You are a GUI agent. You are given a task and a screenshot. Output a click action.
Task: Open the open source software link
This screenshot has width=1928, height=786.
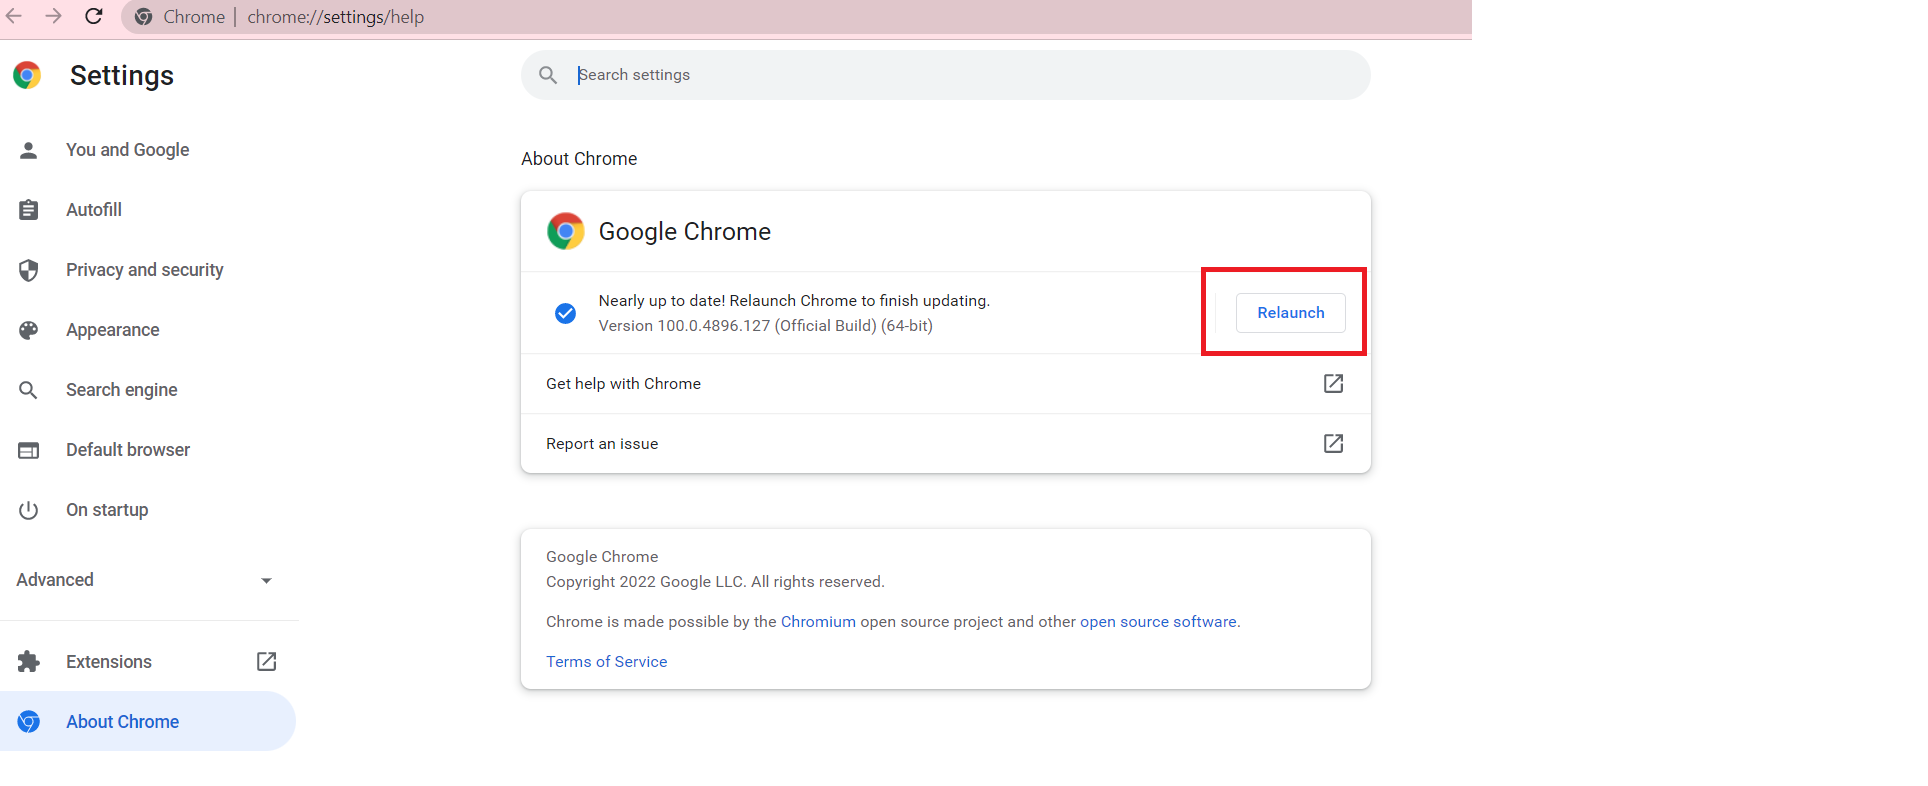[x=1158, y=622]
